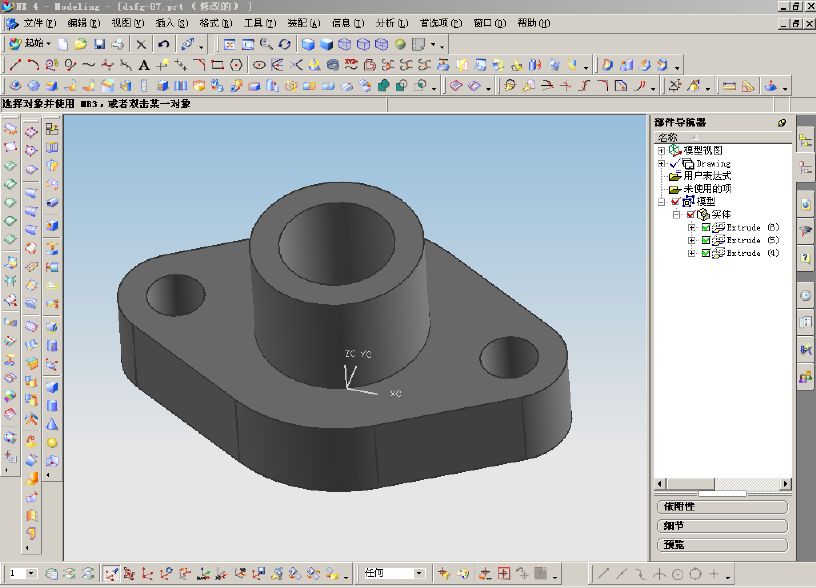This screenshot has width=816, height=588.
Task: Click the navigator horizontal scrollbar right arrow
Action: [x=785, y=484]
